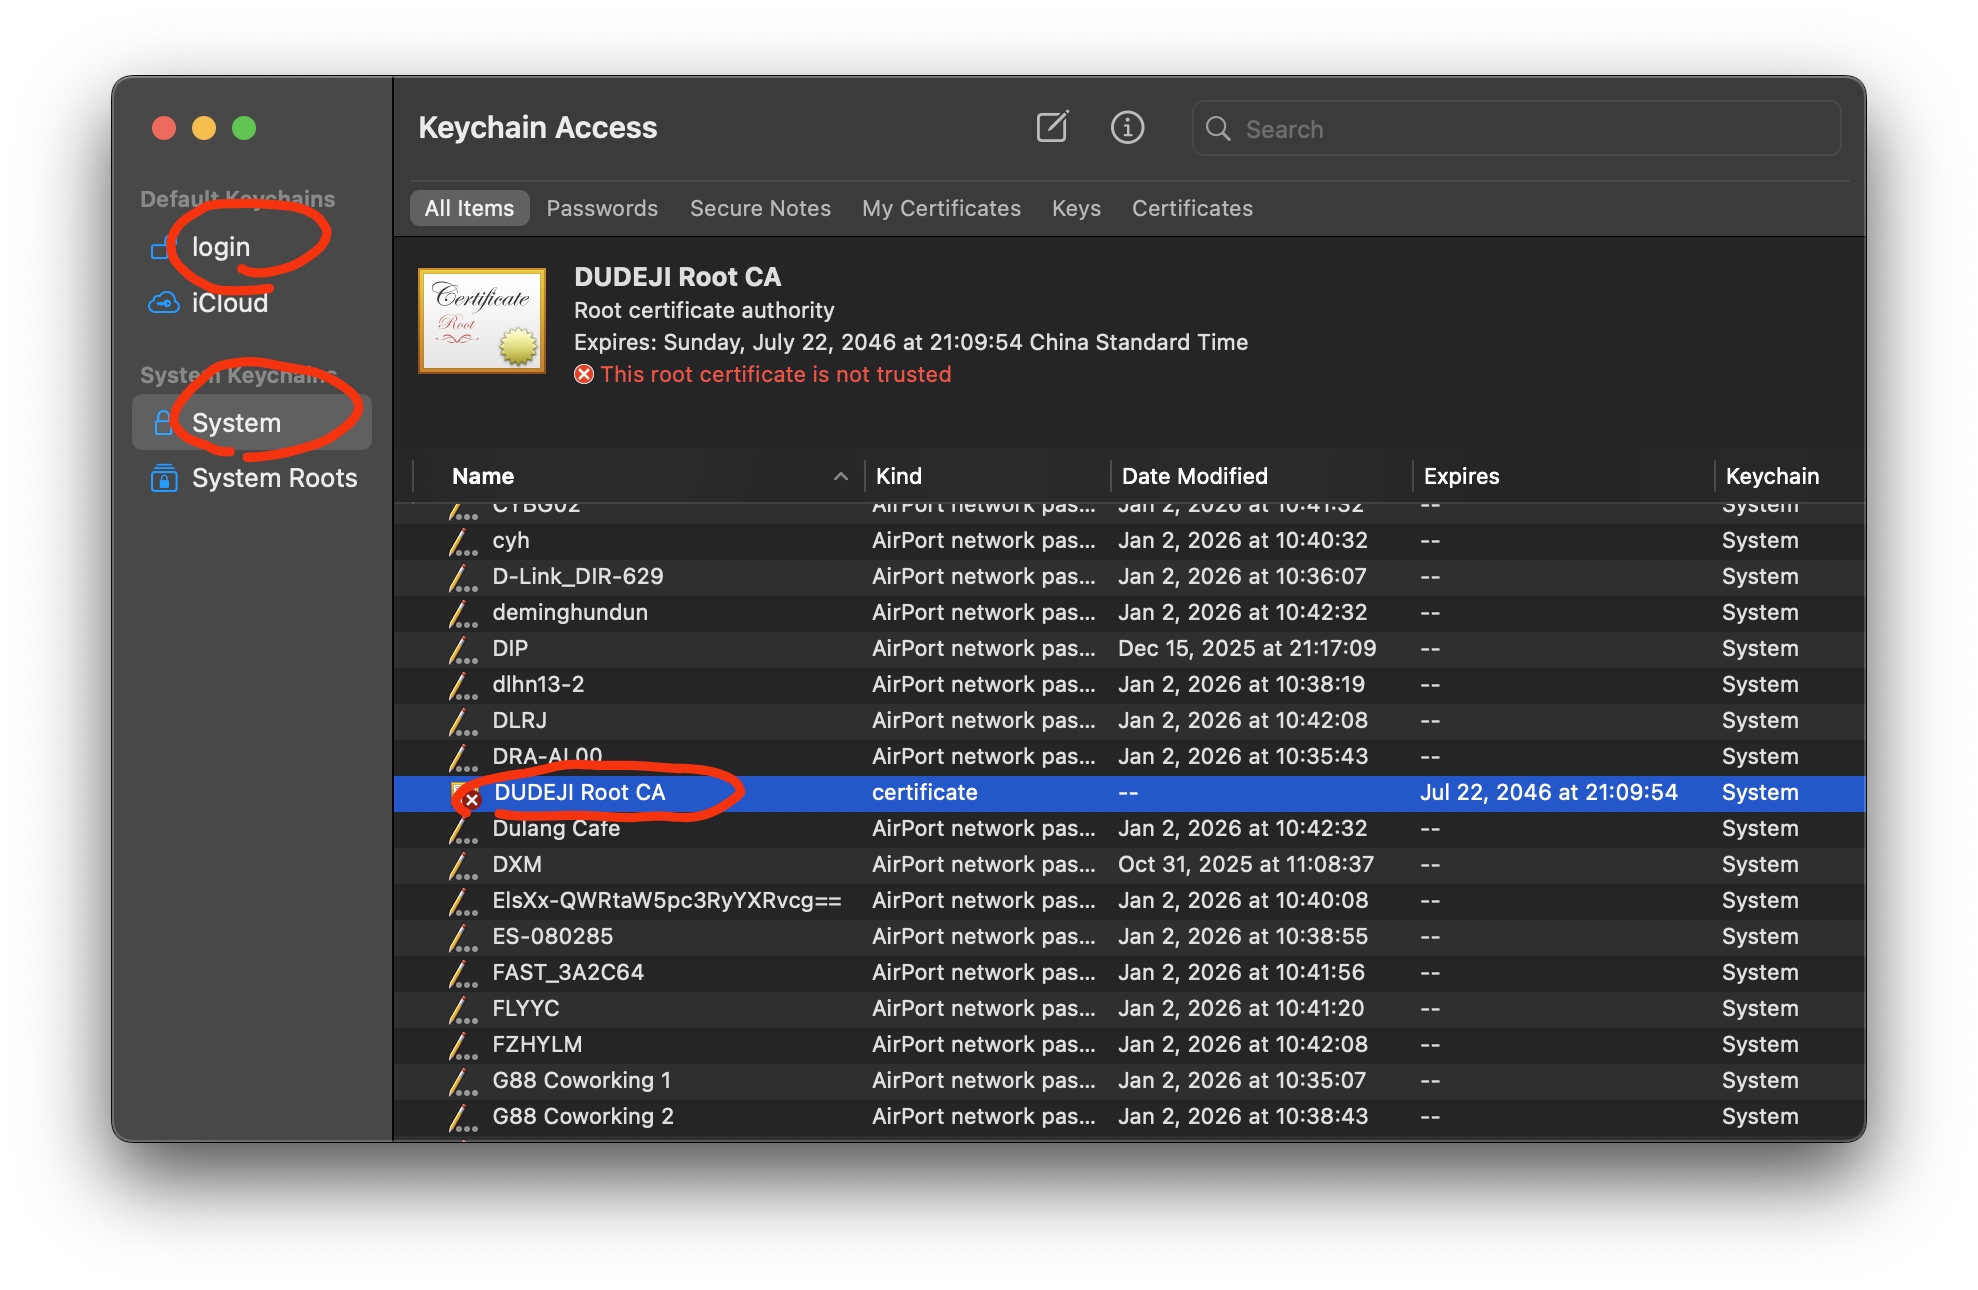The image size is (1978, 1290).
Task: Click the password icon for DRA-AL00
Action: coord(462,757)
